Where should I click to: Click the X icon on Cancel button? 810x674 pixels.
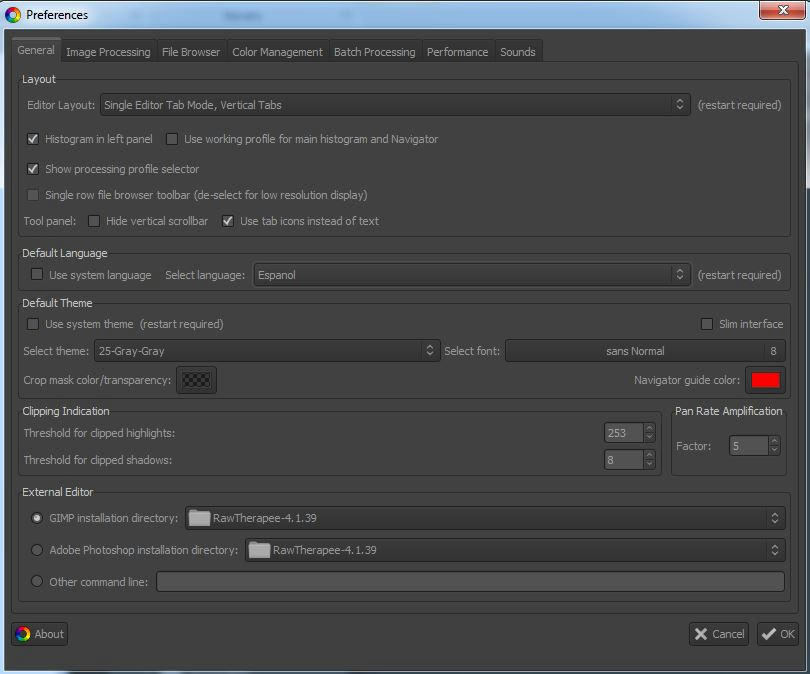[x=700, y=634]
